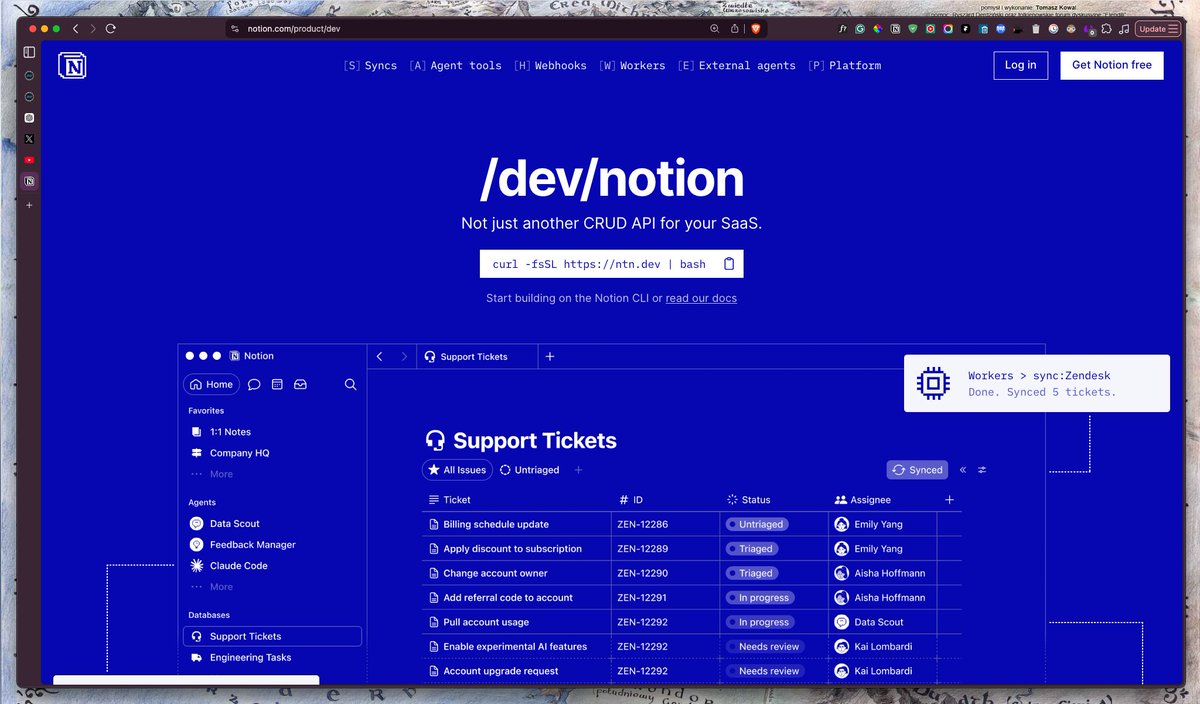1200x704 pixels.
Task: Switch to the X vertical tab
Action: [x=29, y=139]
